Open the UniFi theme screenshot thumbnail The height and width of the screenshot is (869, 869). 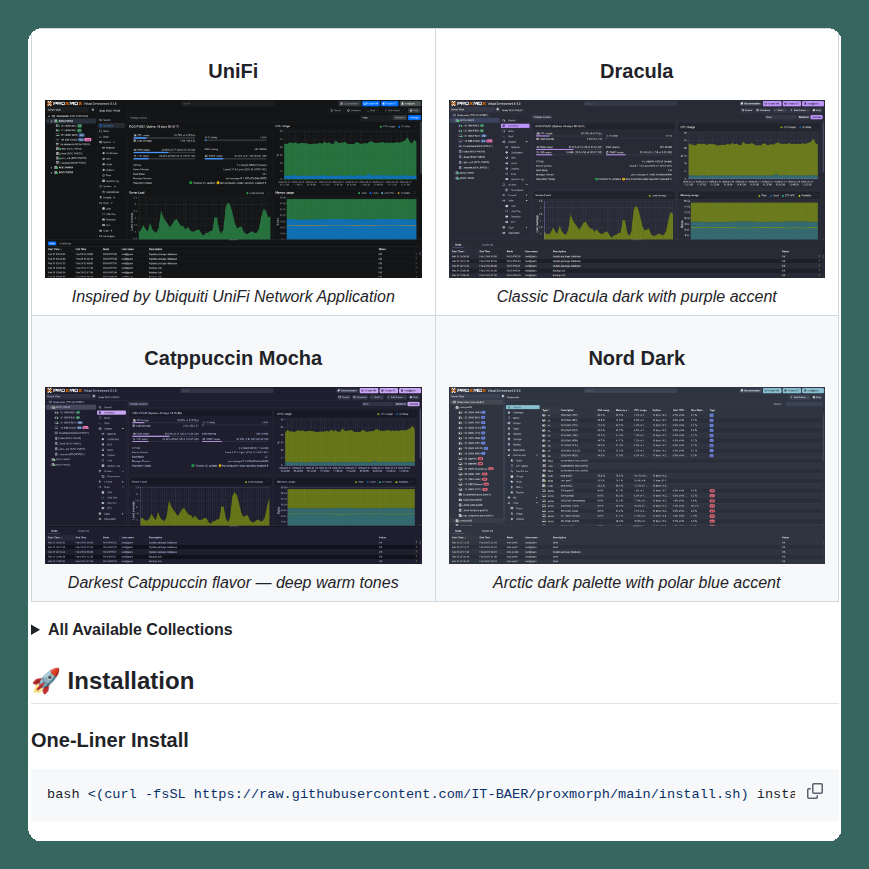pyautogui.click(x=233, y=189)
